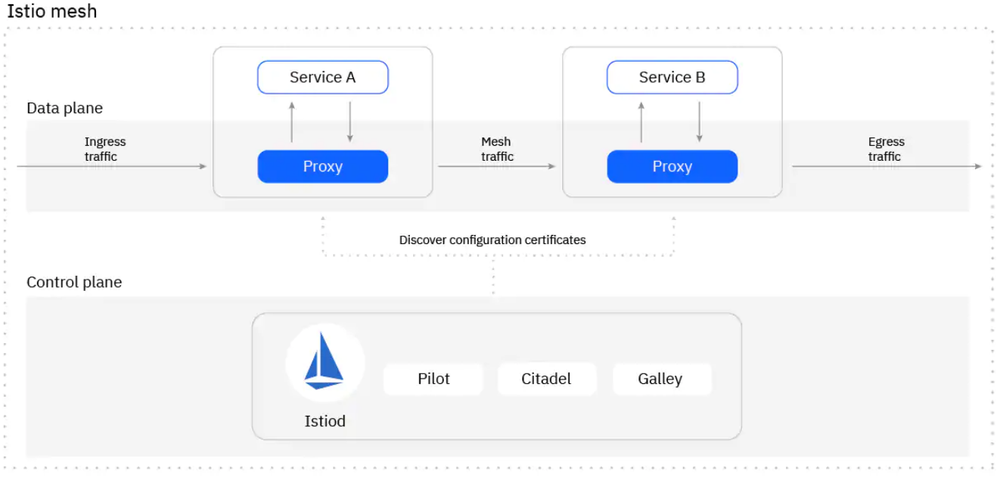Select the Service B box
Image resolution: width=1000 pixels, height=479 pixels.
click(672, 77)
